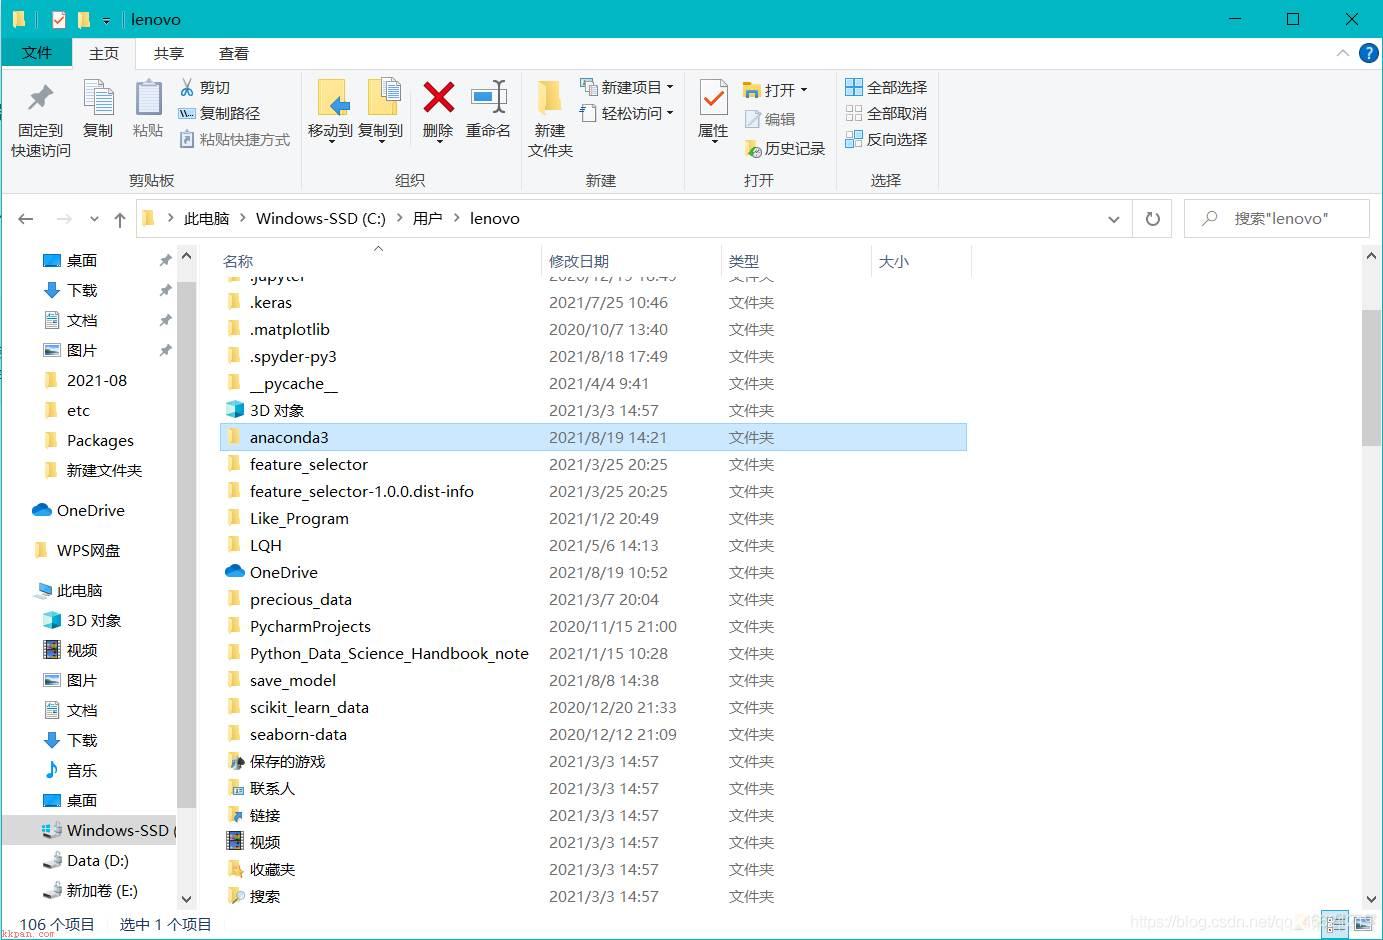Click the Rename (重命名) icon
1383x940 pixels.
[489, 97]
